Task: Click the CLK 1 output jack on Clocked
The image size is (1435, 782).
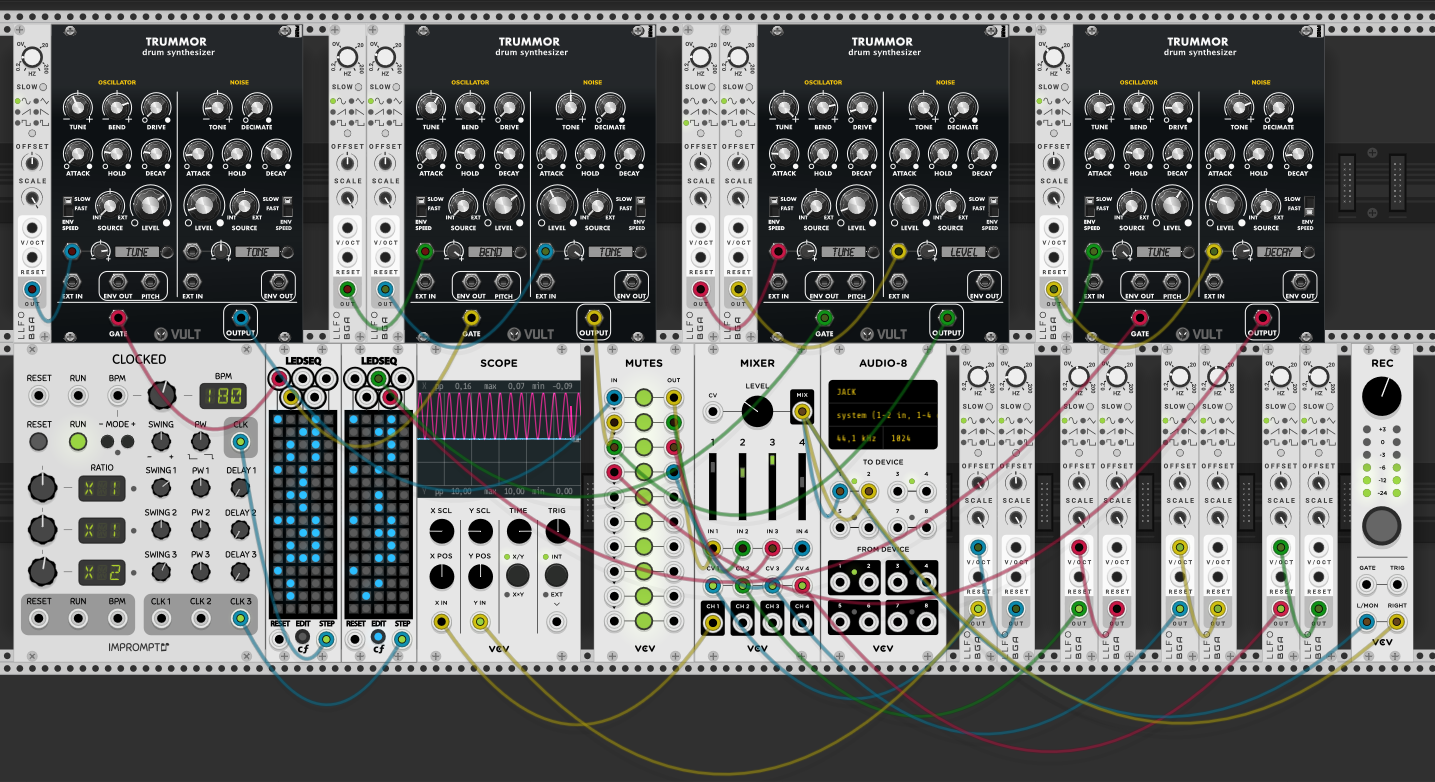Action: coord(161,619)
